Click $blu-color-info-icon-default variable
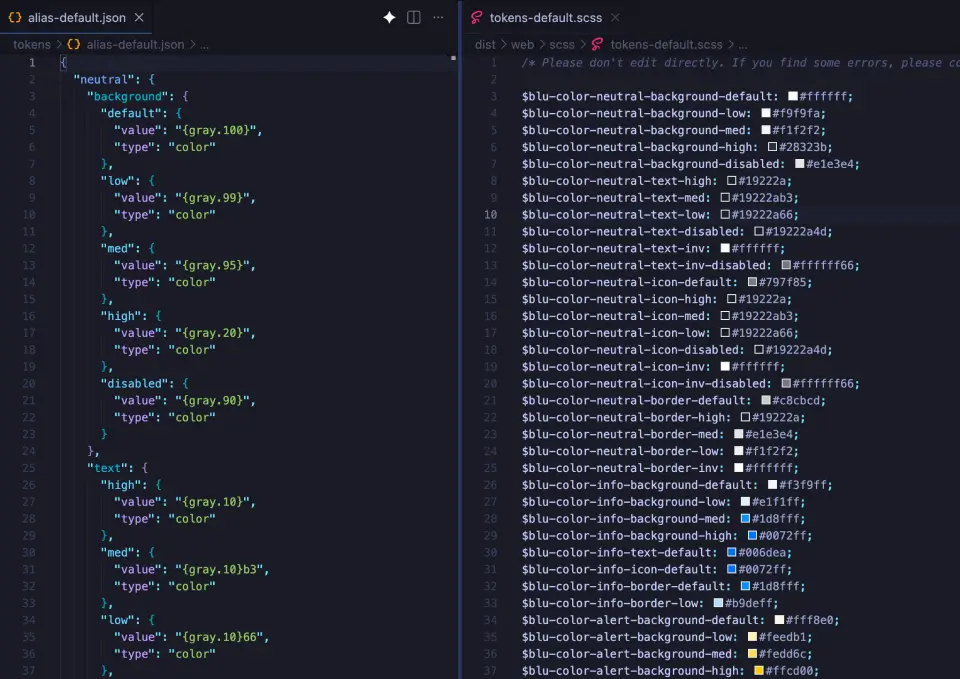The width and height of the screenshot is (960, 679). pyautogui.click(x=618, y=569)
